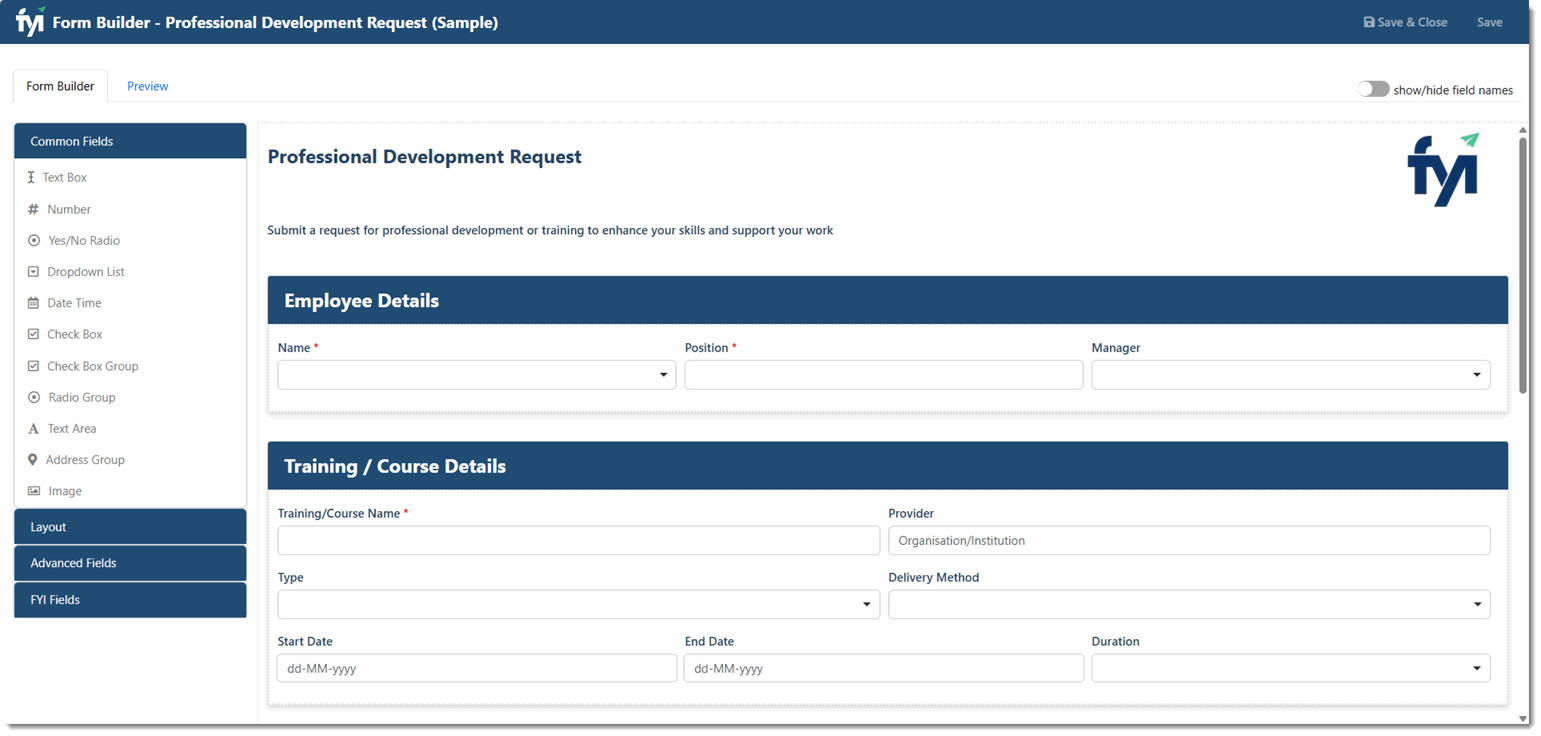Image resolution: width=1541 pixels, height=736 pixels.
Task: Select Yes/No Radio field label
Action: click(x=84, y=241)
